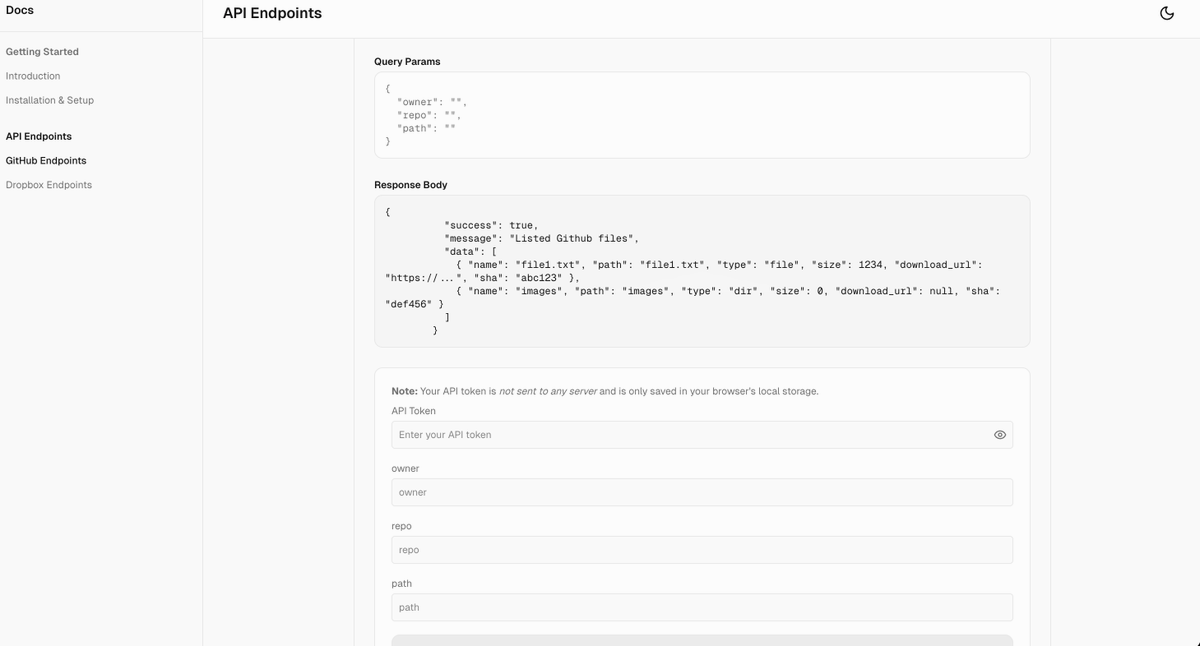Focus the path input field
The image size is (1200, 646).
coord(702,607)
